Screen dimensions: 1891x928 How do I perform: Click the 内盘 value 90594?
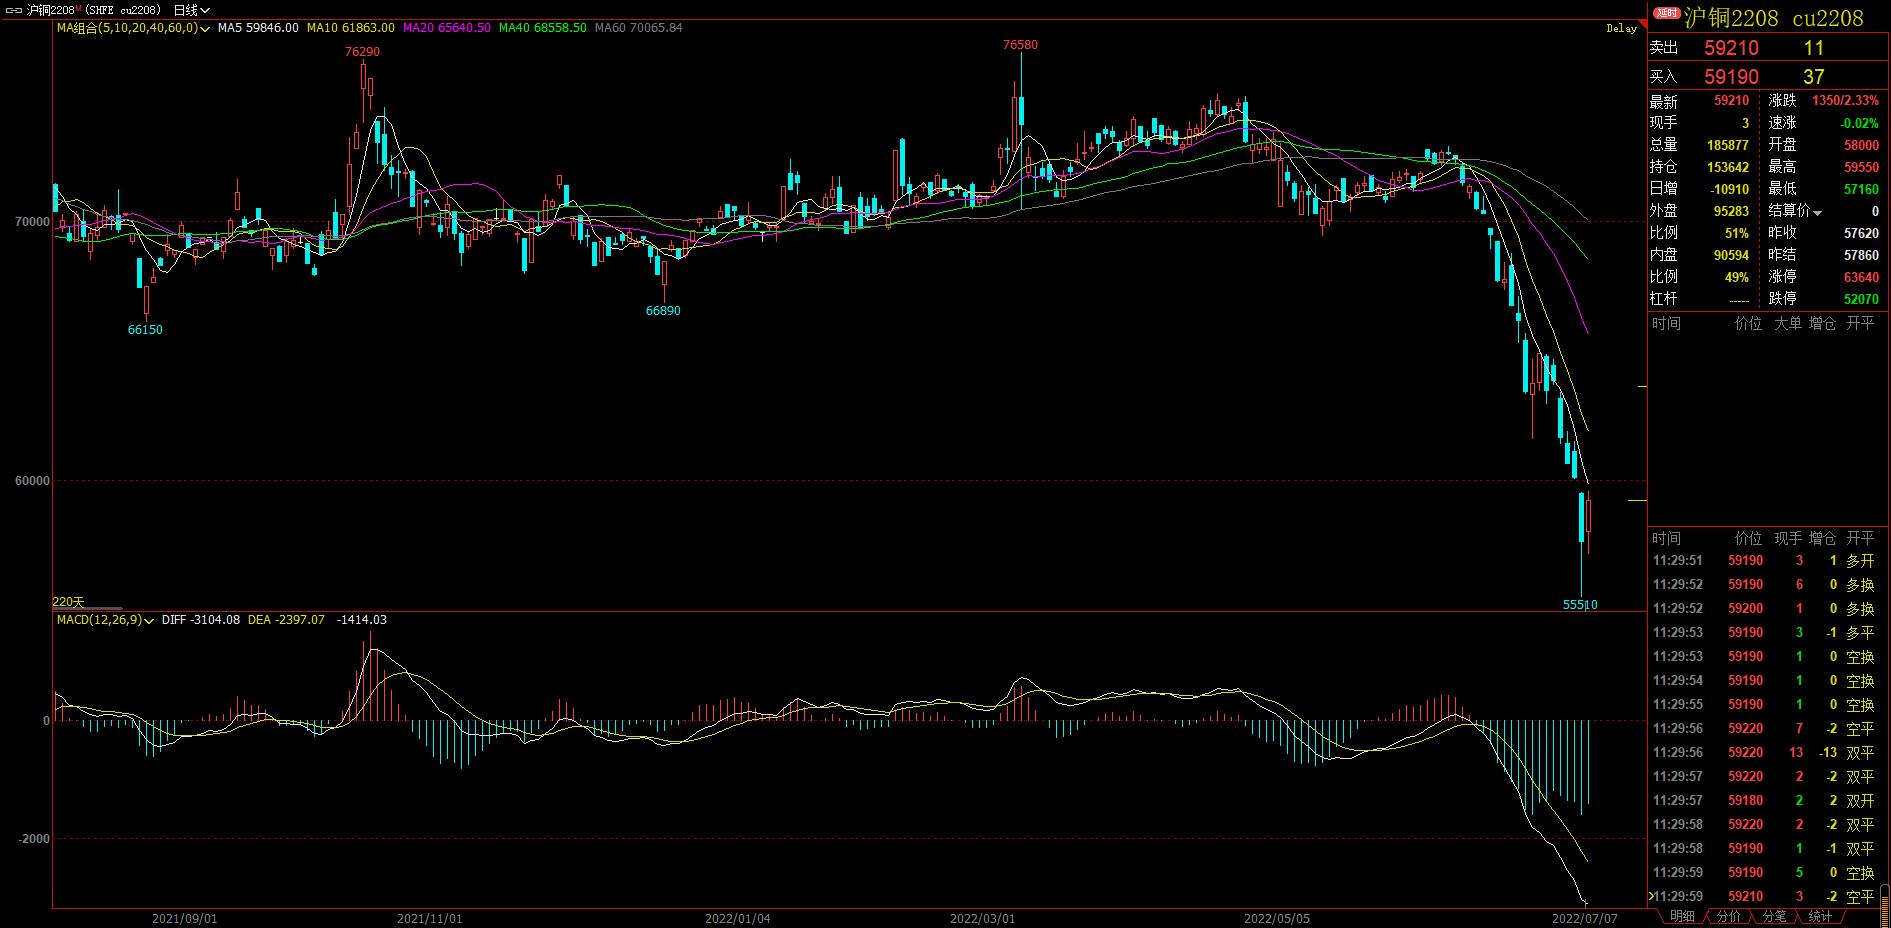(x=1732, y=255)
